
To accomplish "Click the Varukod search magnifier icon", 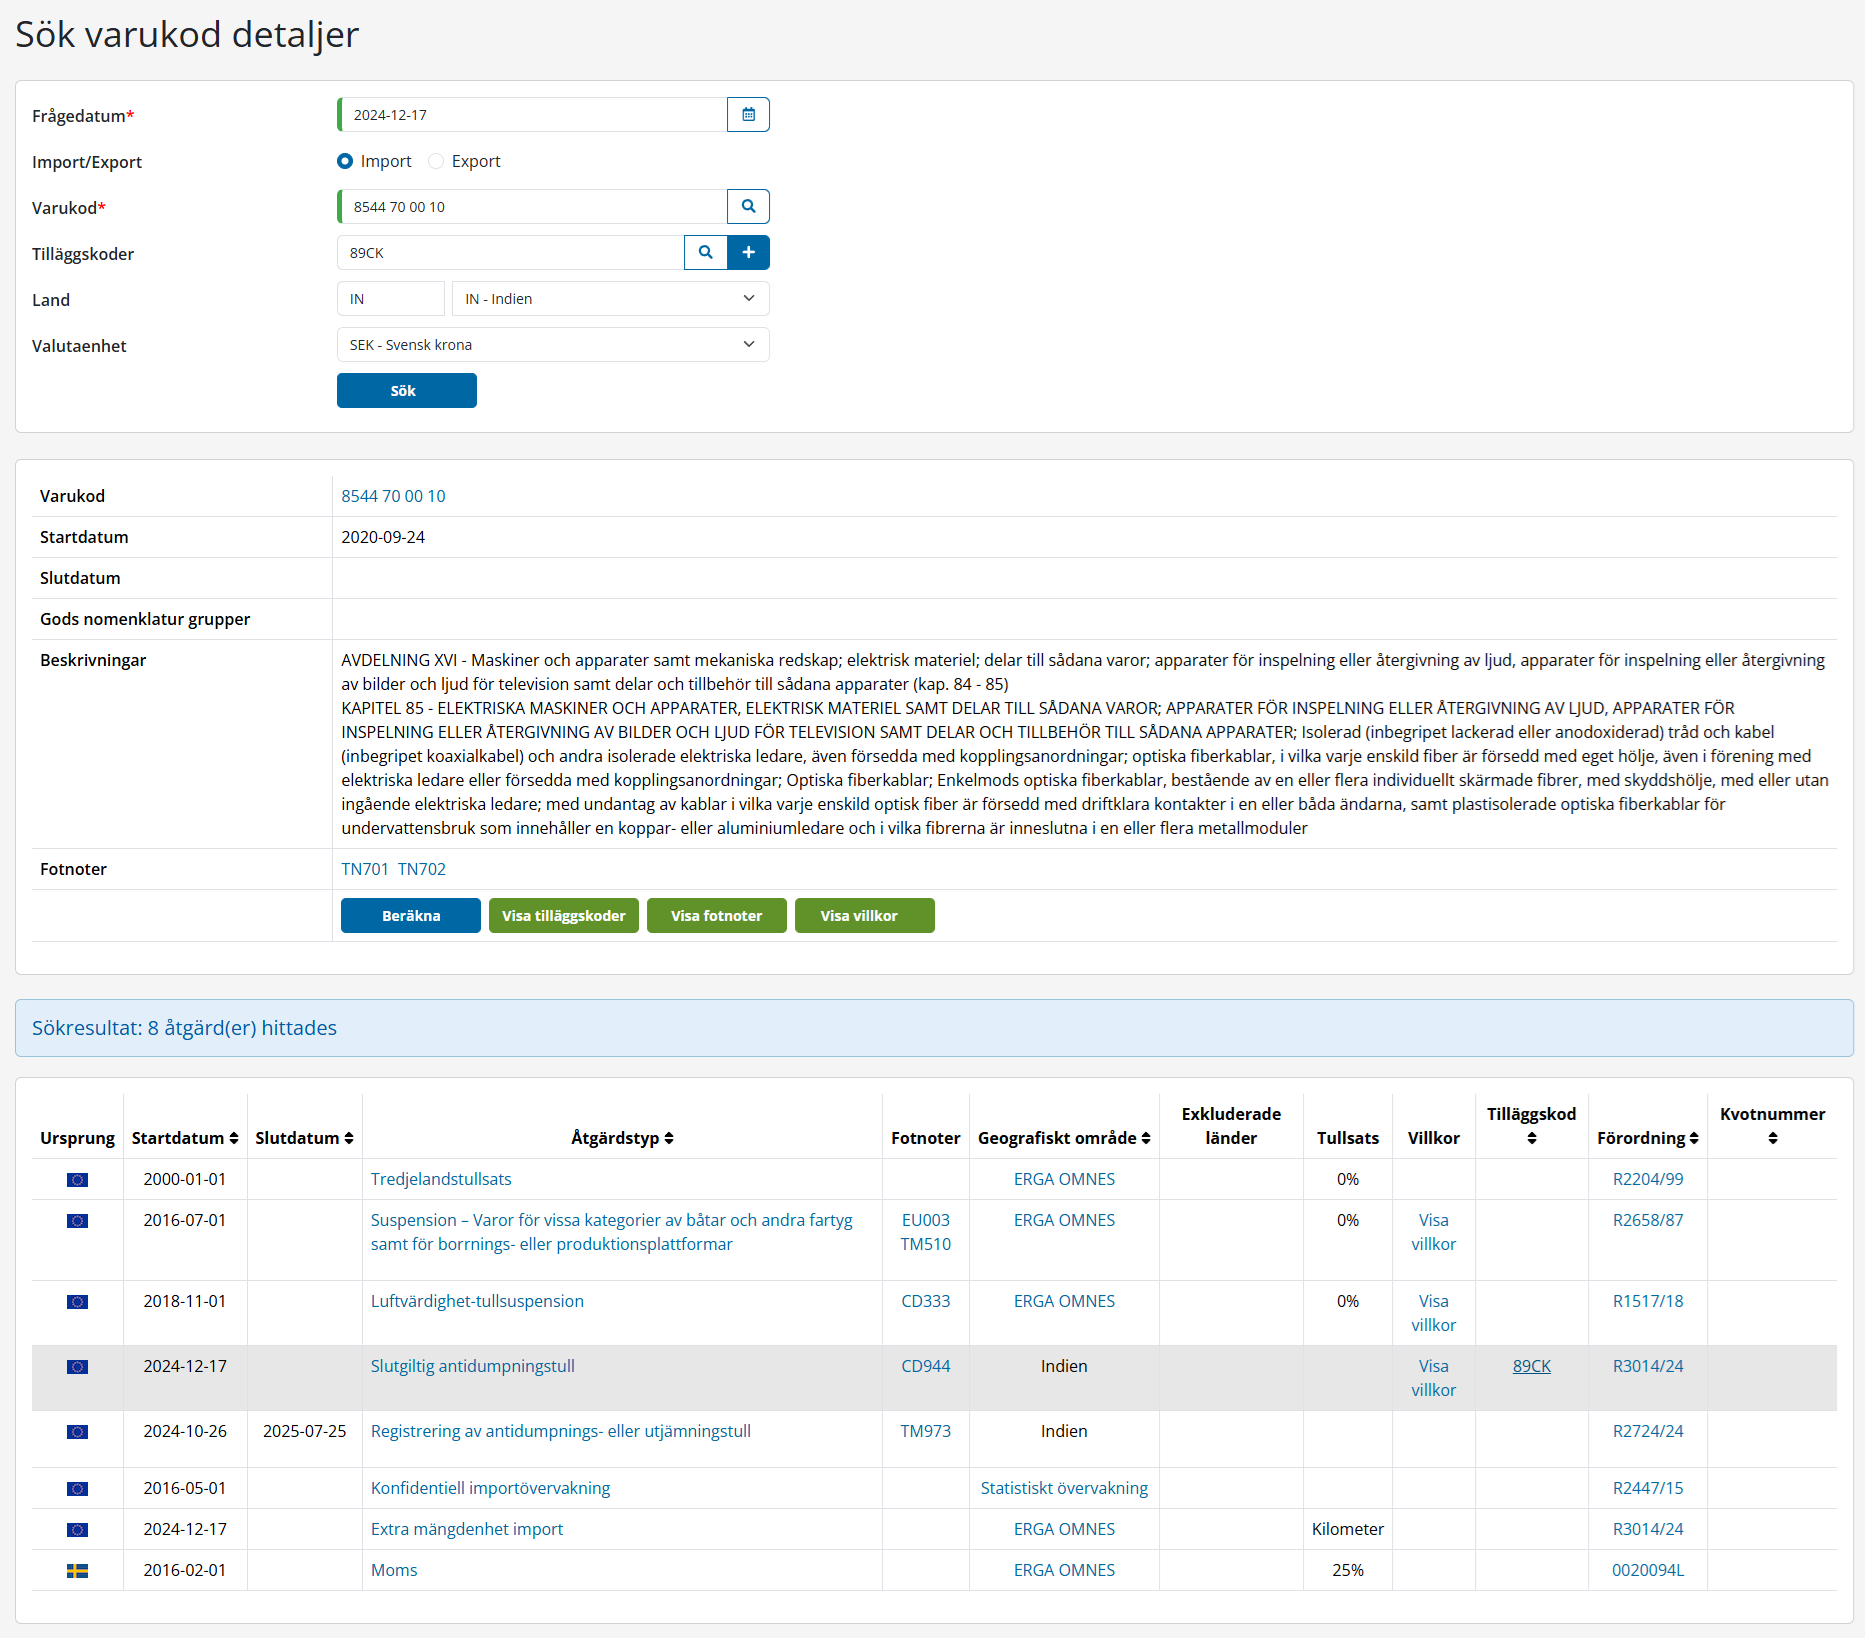I will 748,207.
